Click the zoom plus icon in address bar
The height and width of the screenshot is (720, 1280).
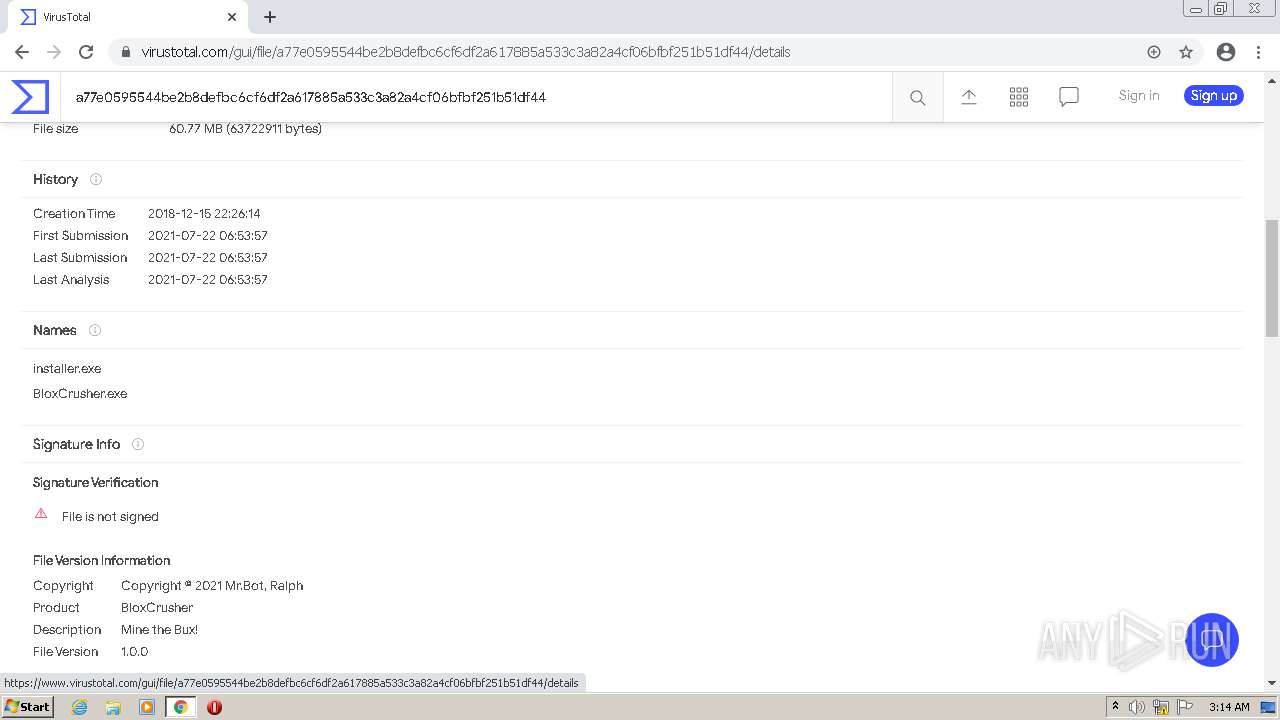point(1154,52)
